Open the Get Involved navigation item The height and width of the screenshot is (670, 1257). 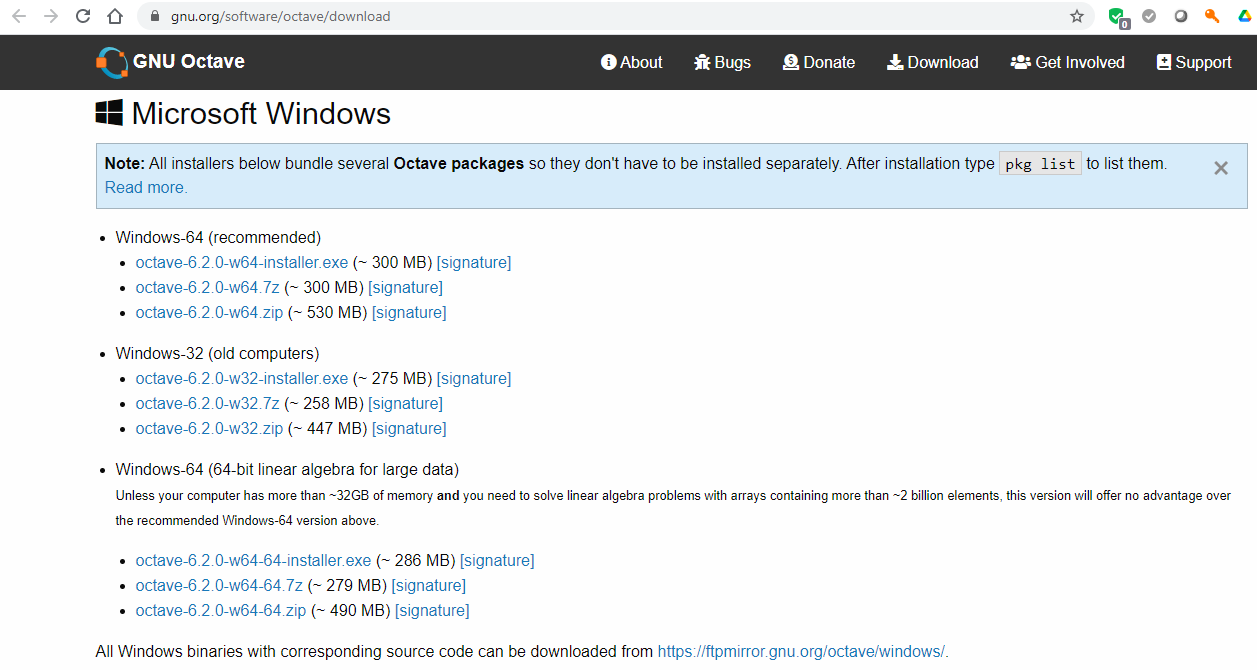[x=1067, y=62]
